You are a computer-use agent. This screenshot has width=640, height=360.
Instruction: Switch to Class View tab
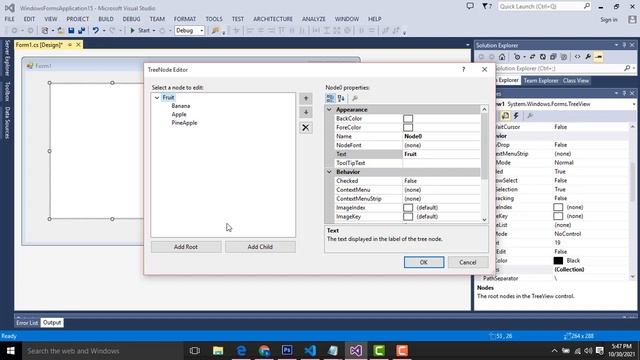(x=576, y=80)
